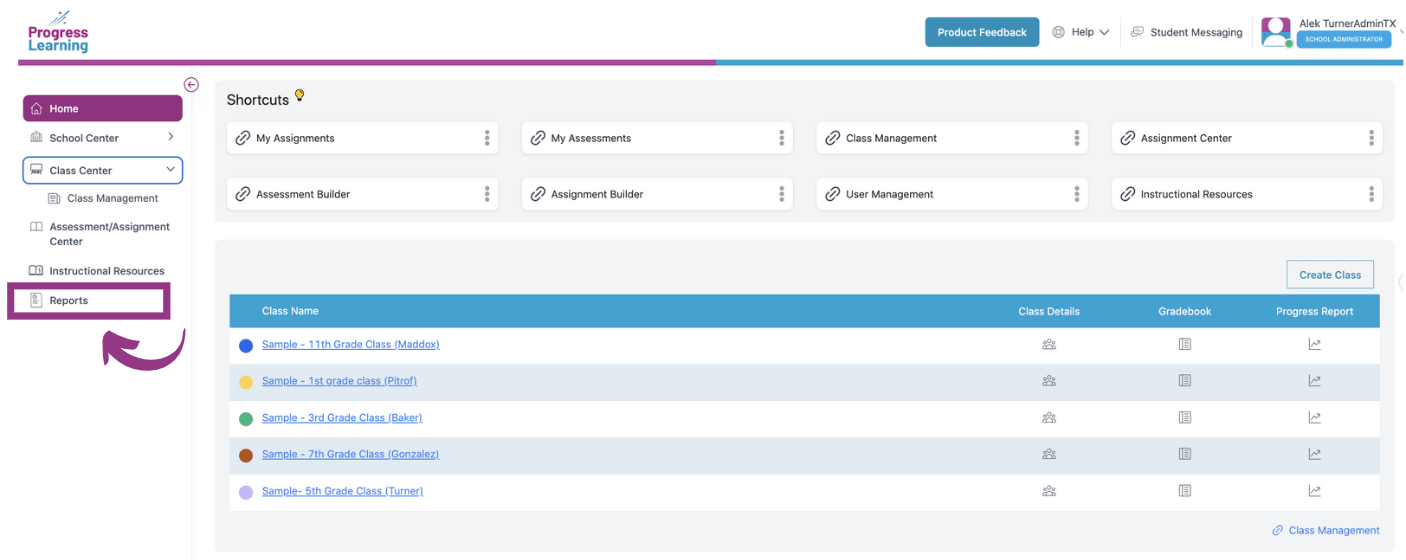This screenshot has height=560, width=1406.
Task: Click the green color dot for 3rd Grade Class
Action: click(246, 419)
